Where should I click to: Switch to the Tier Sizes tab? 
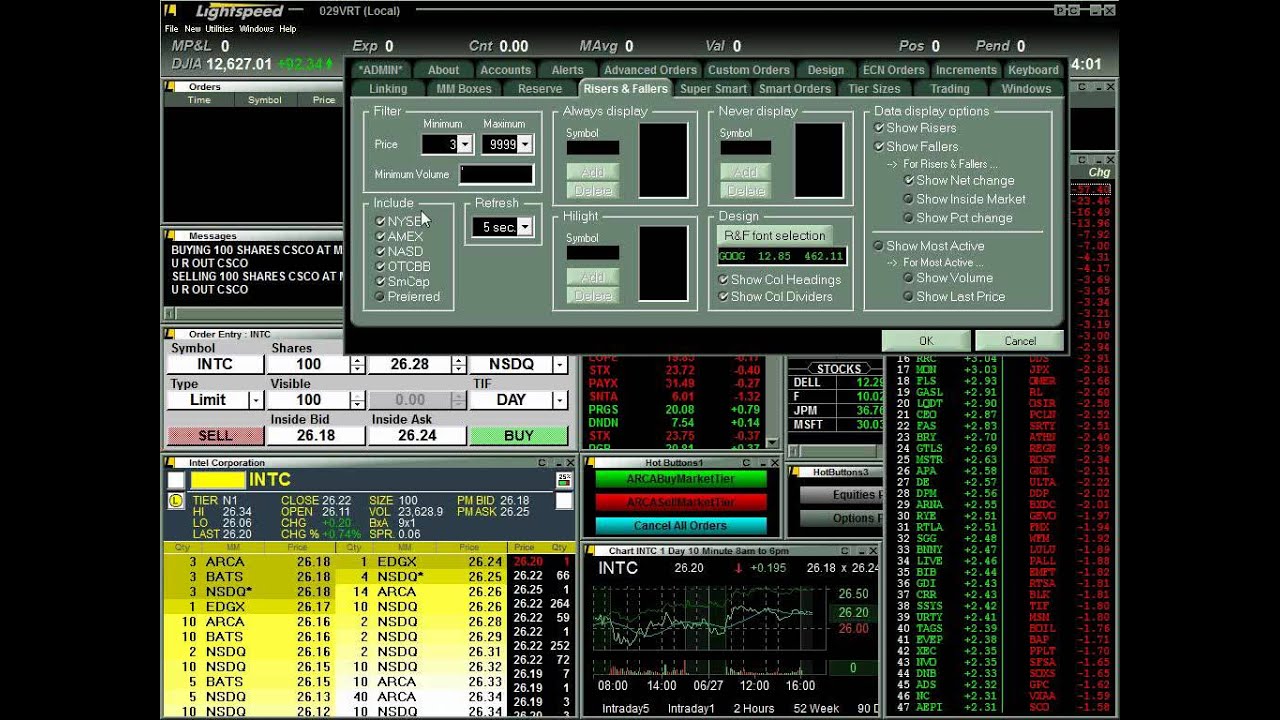[x=874, y=89]
